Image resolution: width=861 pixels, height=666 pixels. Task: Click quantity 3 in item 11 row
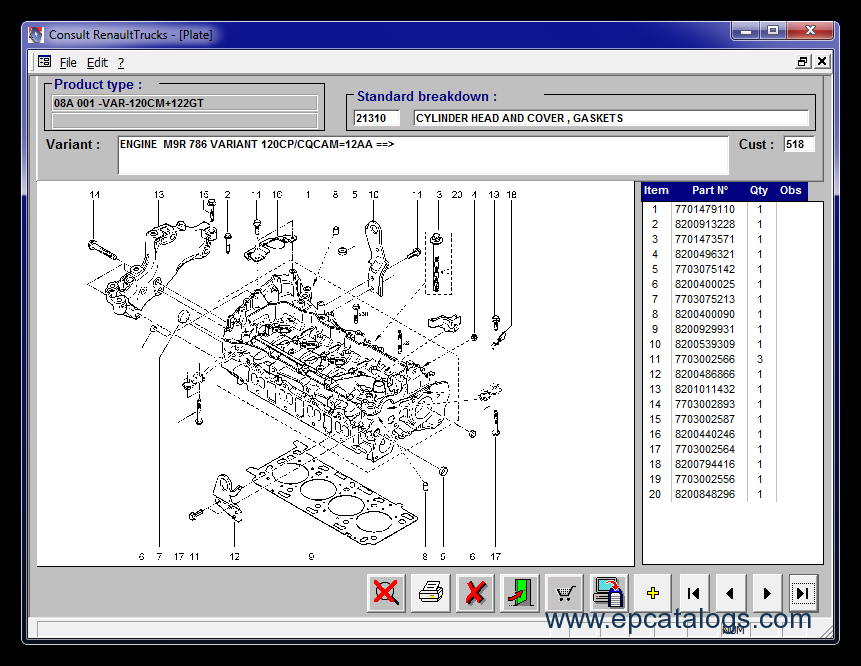760,359
